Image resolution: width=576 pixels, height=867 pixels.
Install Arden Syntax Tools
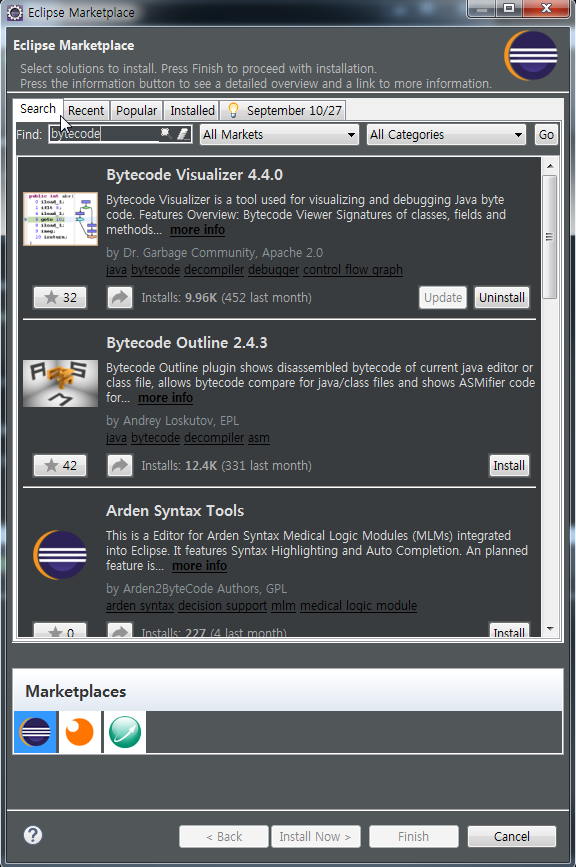(509, 630)
